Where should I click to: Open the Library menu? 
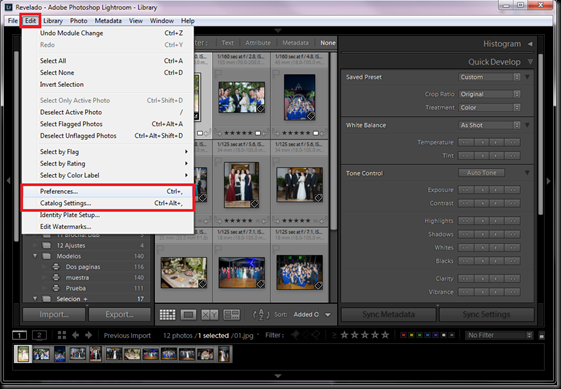(53, 21)
